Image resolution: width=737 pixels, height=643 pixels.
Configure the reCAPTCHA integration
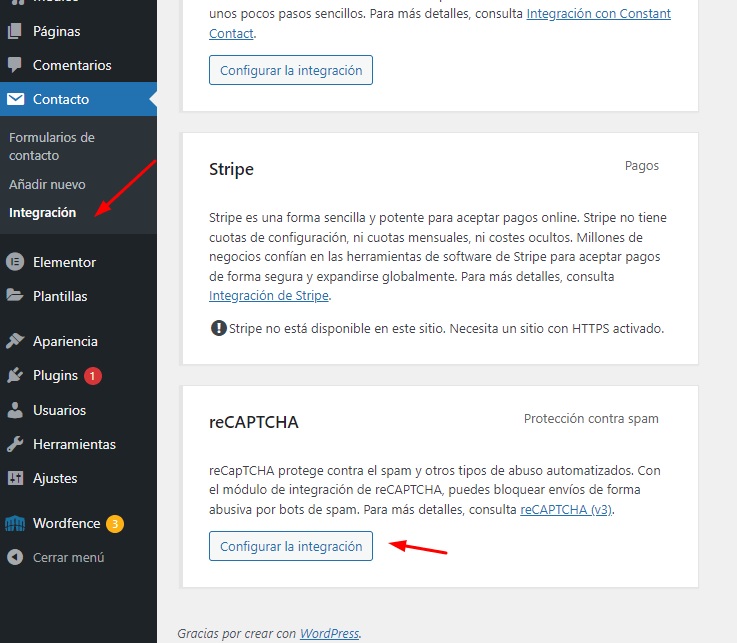click(291, 546)
